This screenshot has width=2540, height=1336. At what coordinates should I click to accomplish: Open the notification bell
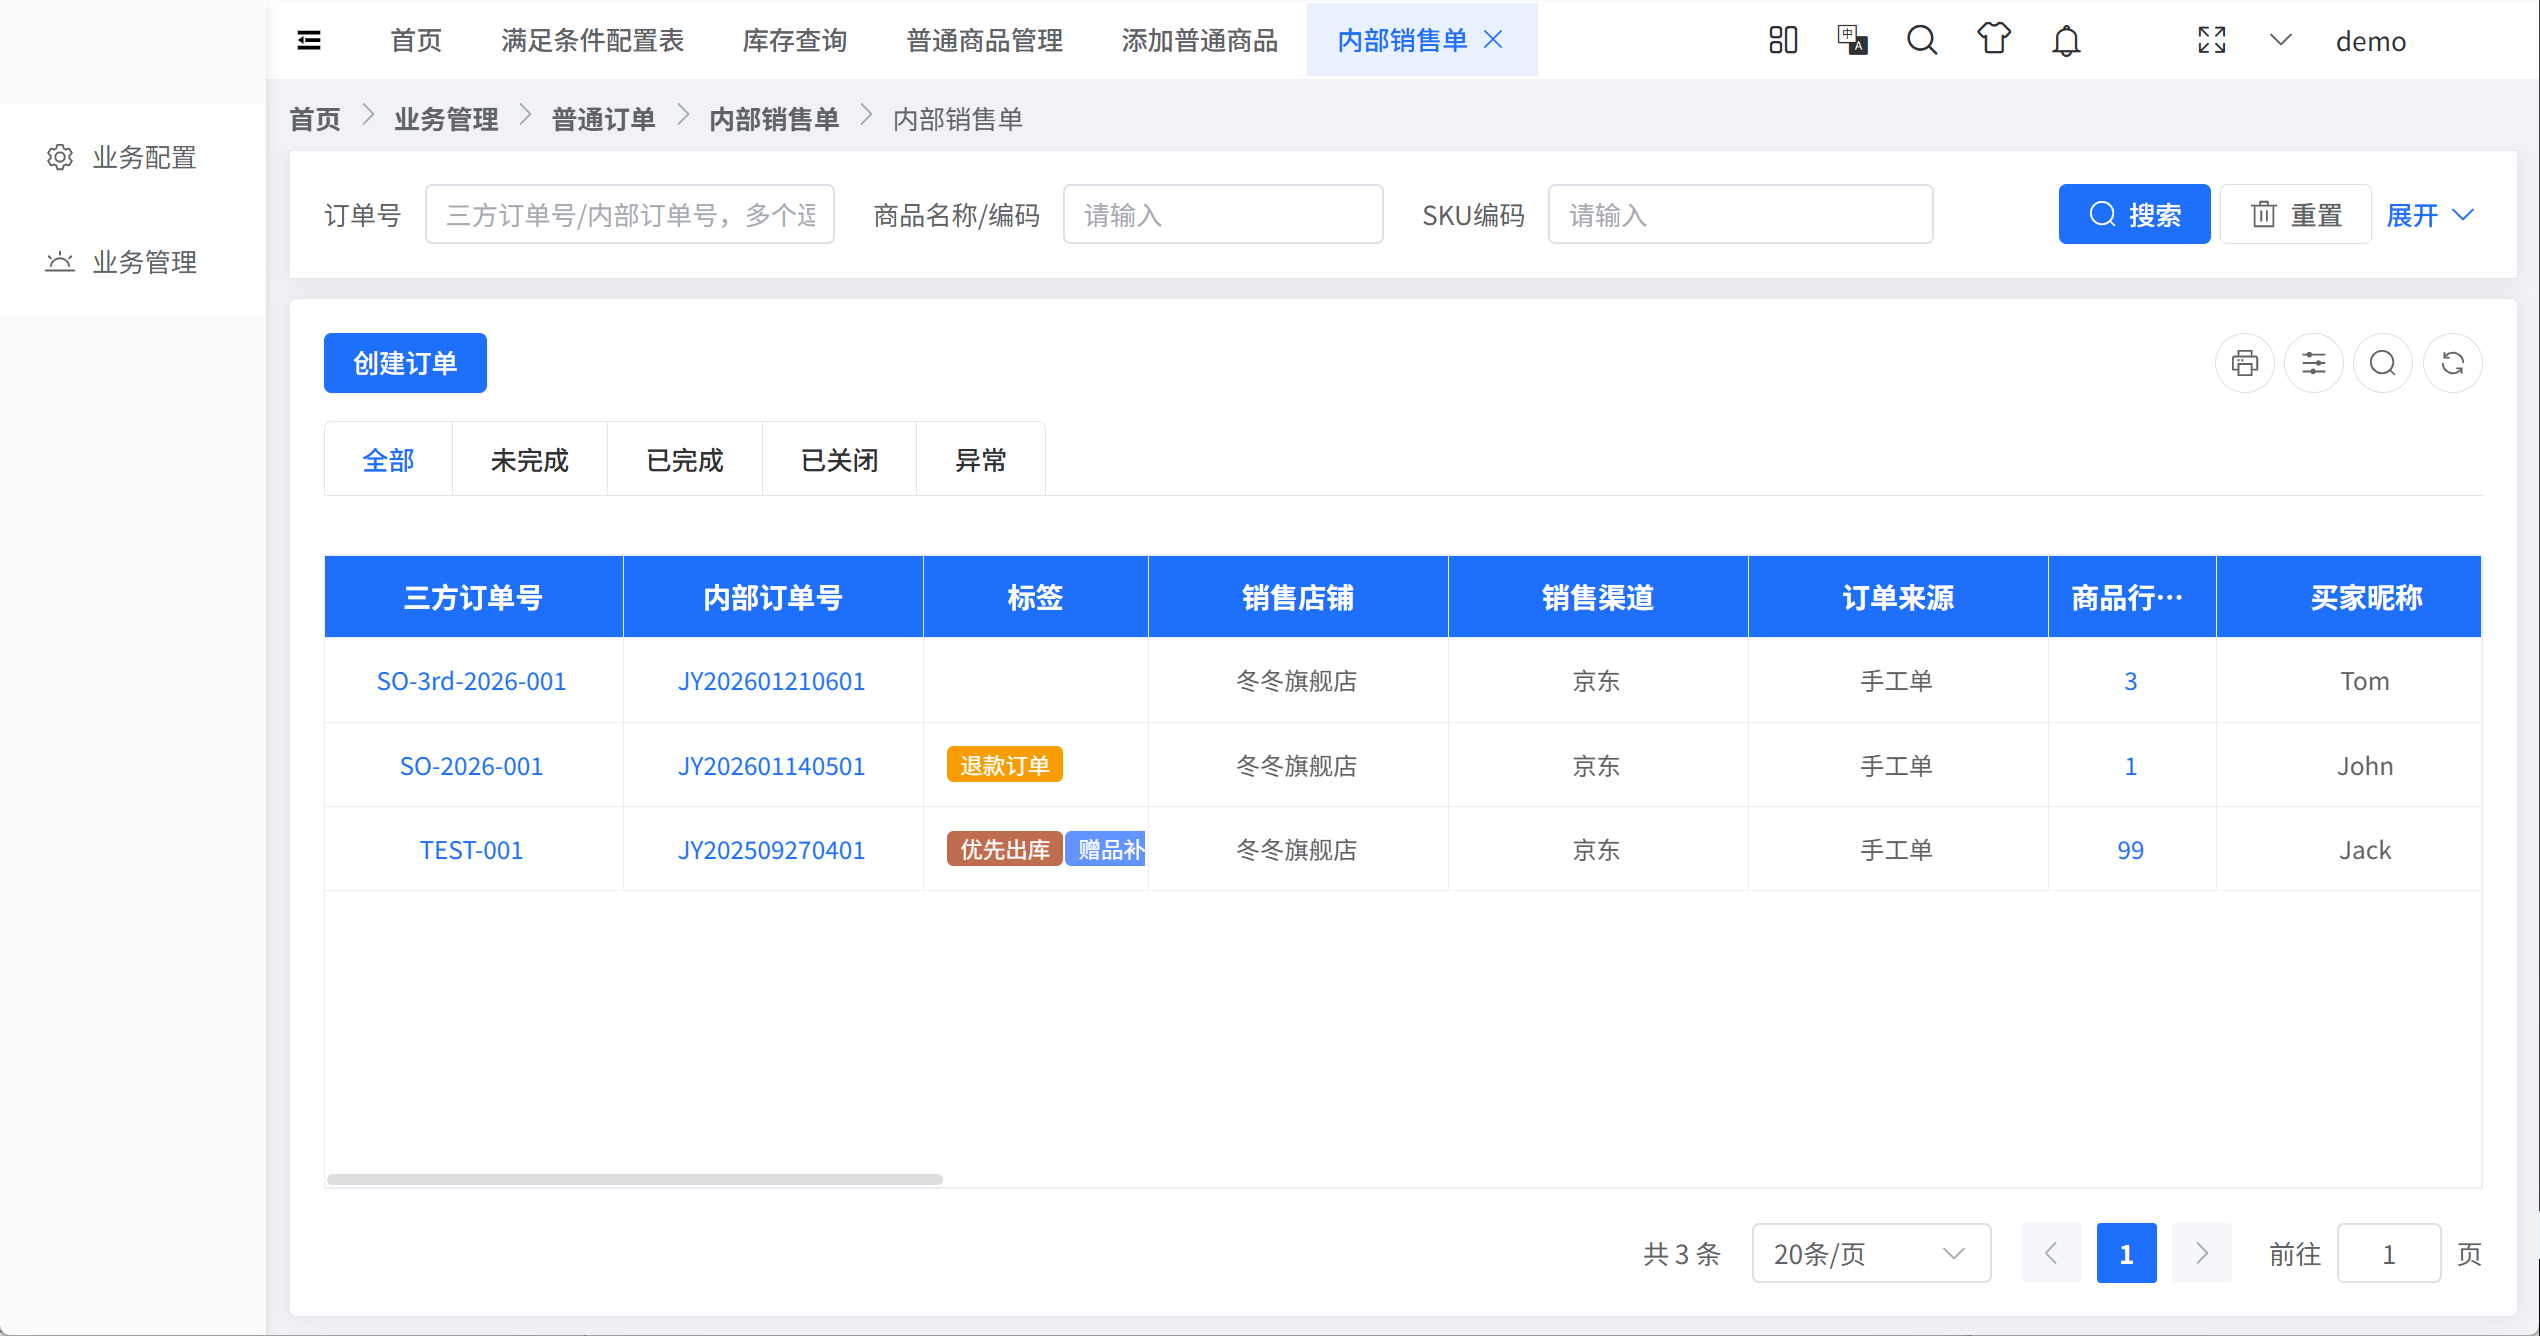click(2066, 41)
